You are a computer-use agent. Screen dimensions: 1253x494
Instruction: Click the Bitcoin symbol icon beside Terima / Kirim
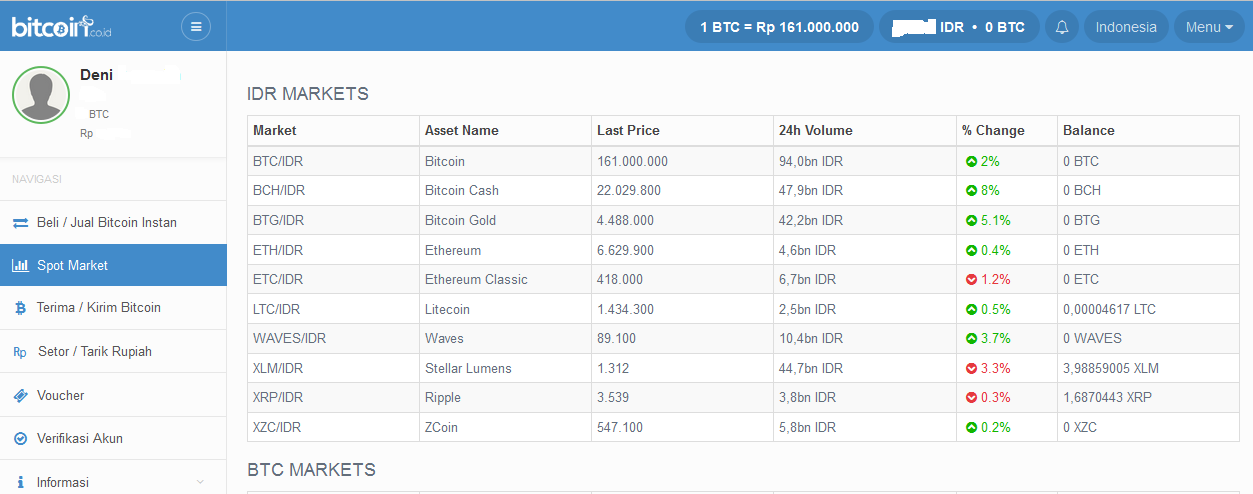coord(20,308)
